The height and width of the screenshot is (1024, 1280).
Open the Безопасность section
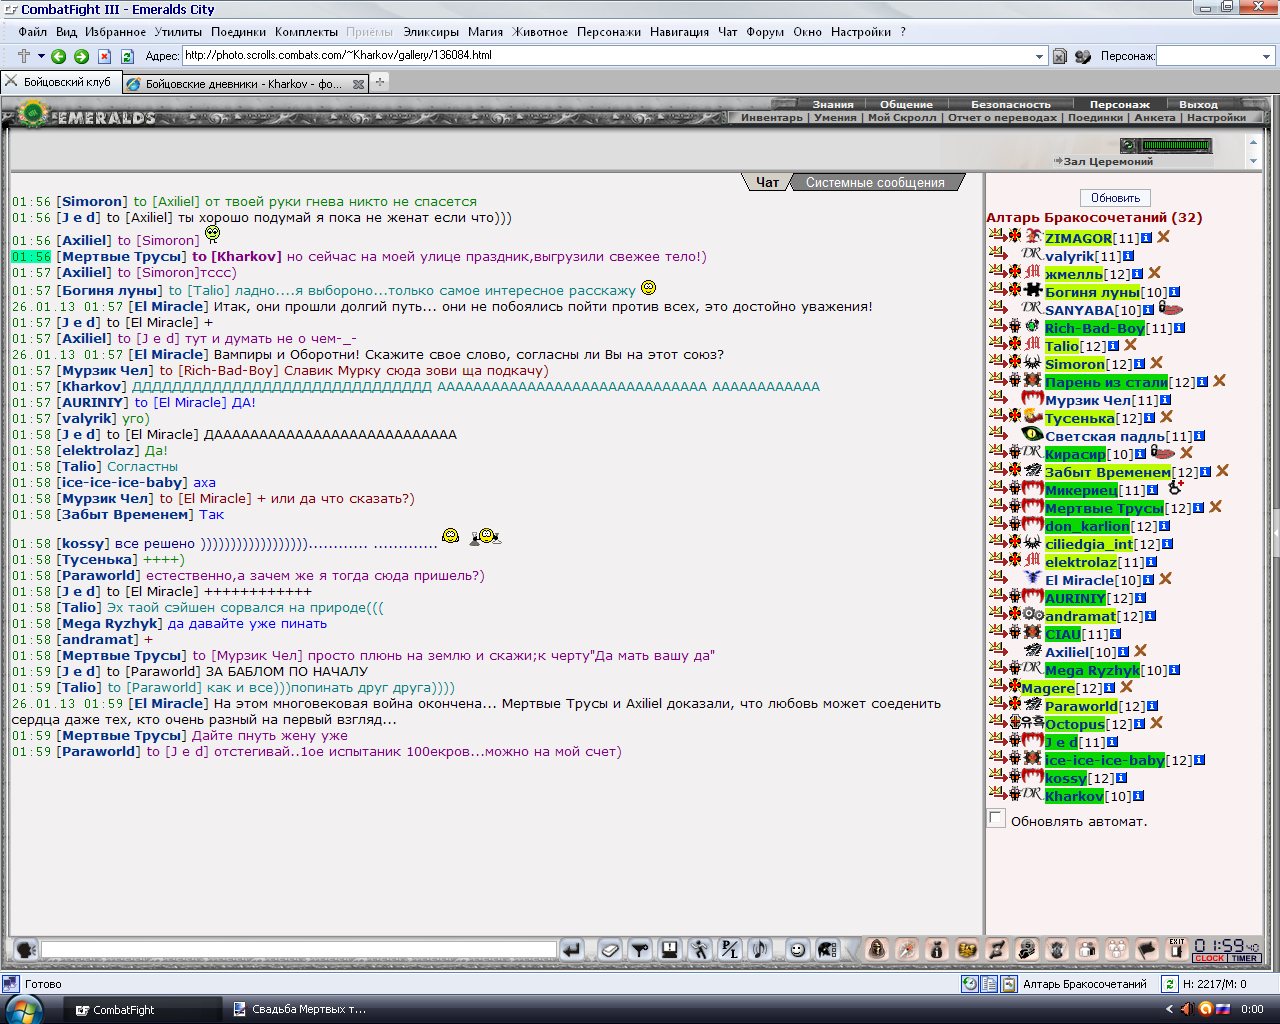click(1011, 104)
